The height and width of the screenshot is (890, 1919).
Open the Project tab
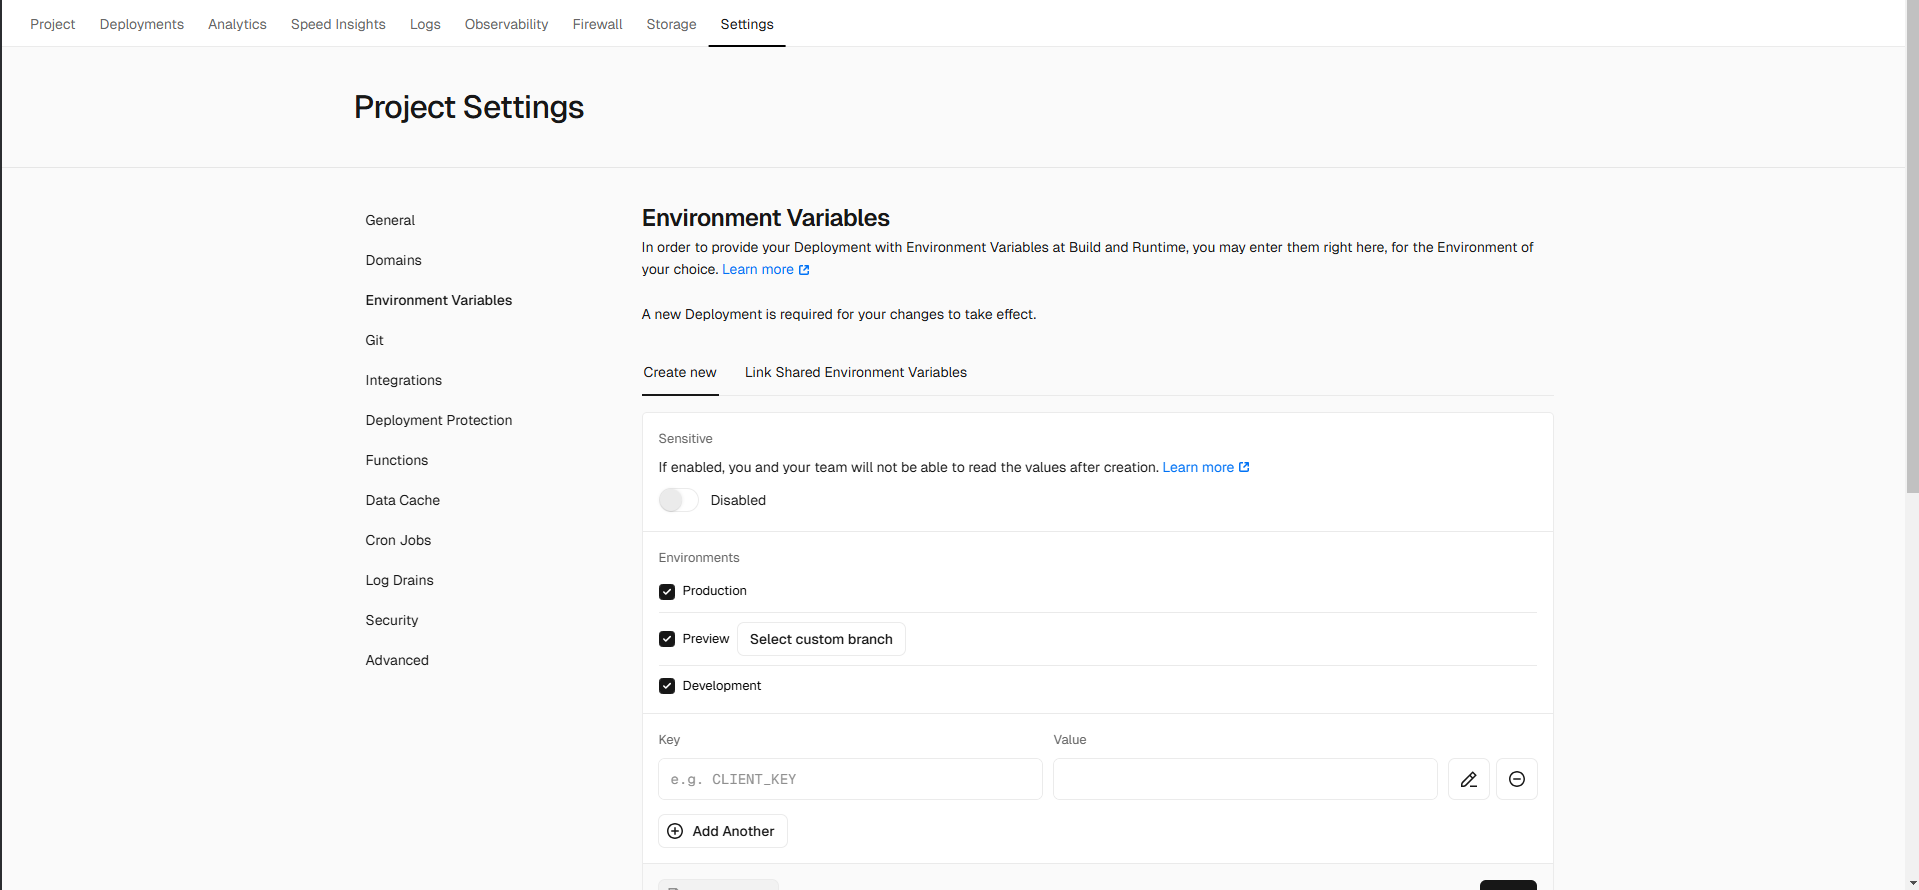coord(53,24)
